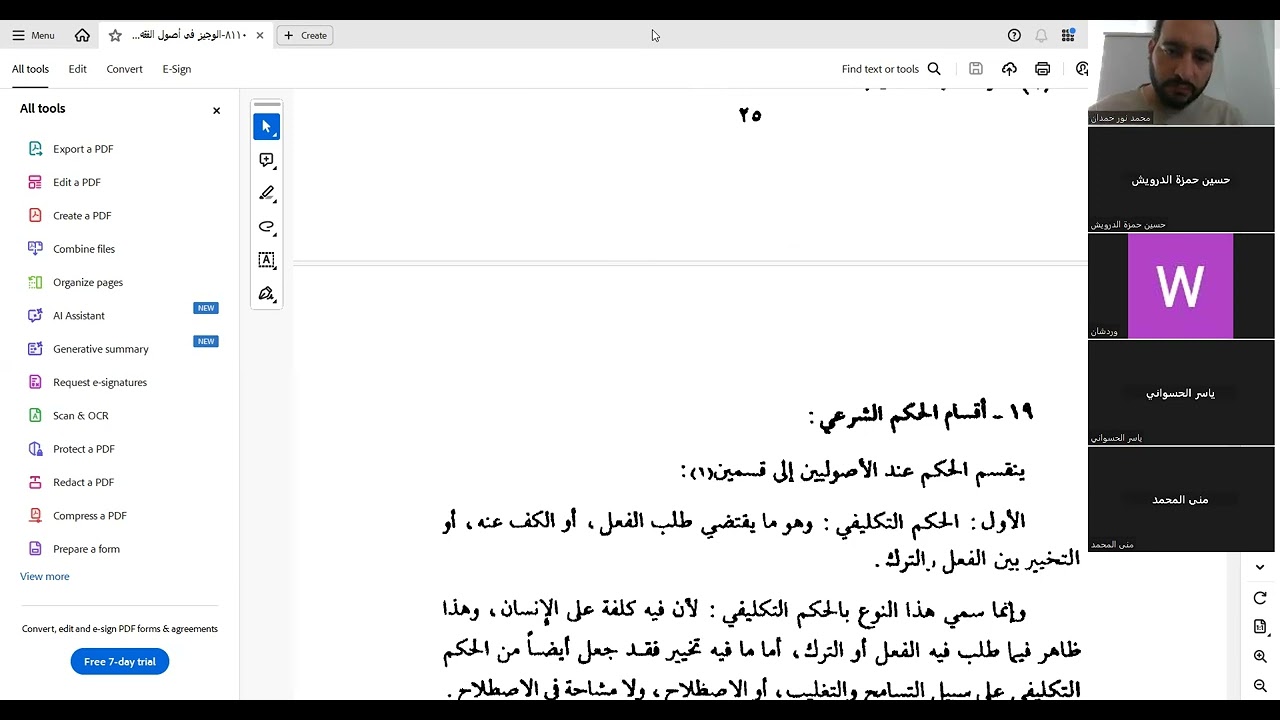Viewport: 1280px width, 720px height.
Task: Open the E-Sign tab
Action: (x=177, y=69)
